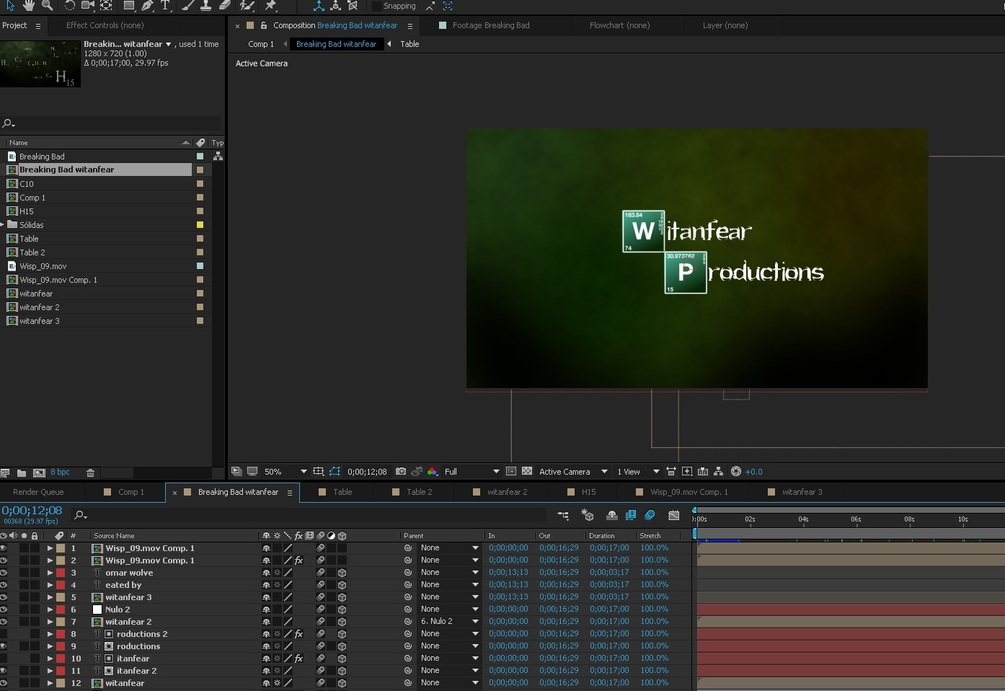Select the Hand tool
This screenshot has height=691, width=1005.
(28, 6)
